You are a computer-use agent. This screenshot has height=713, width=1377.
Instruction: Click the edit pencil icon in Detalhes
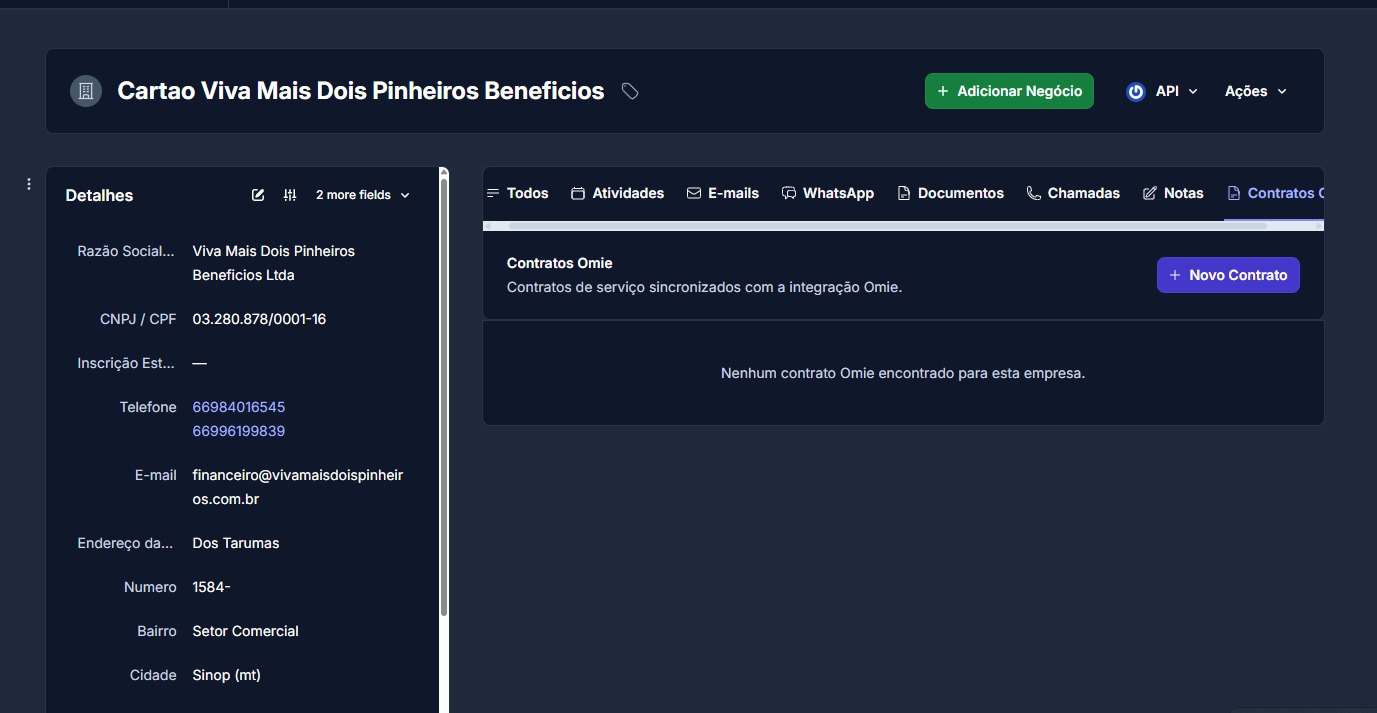pos(258,195)
